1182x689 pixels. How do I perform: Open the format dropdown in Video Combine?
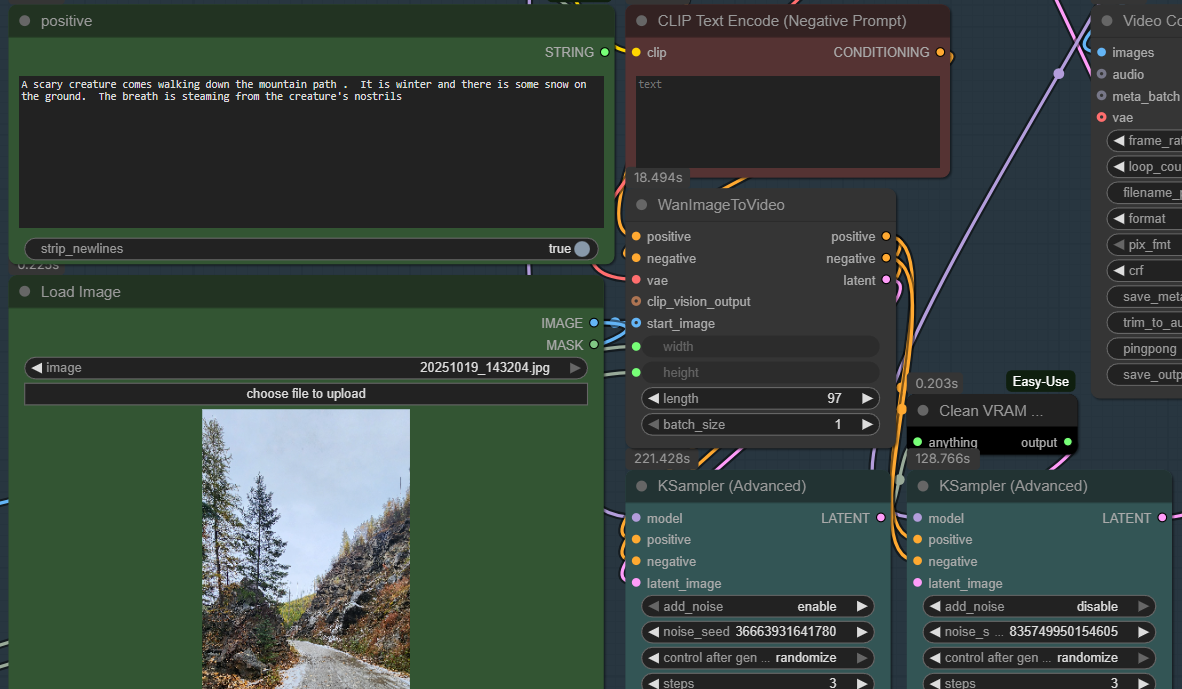pos(1145,218)
